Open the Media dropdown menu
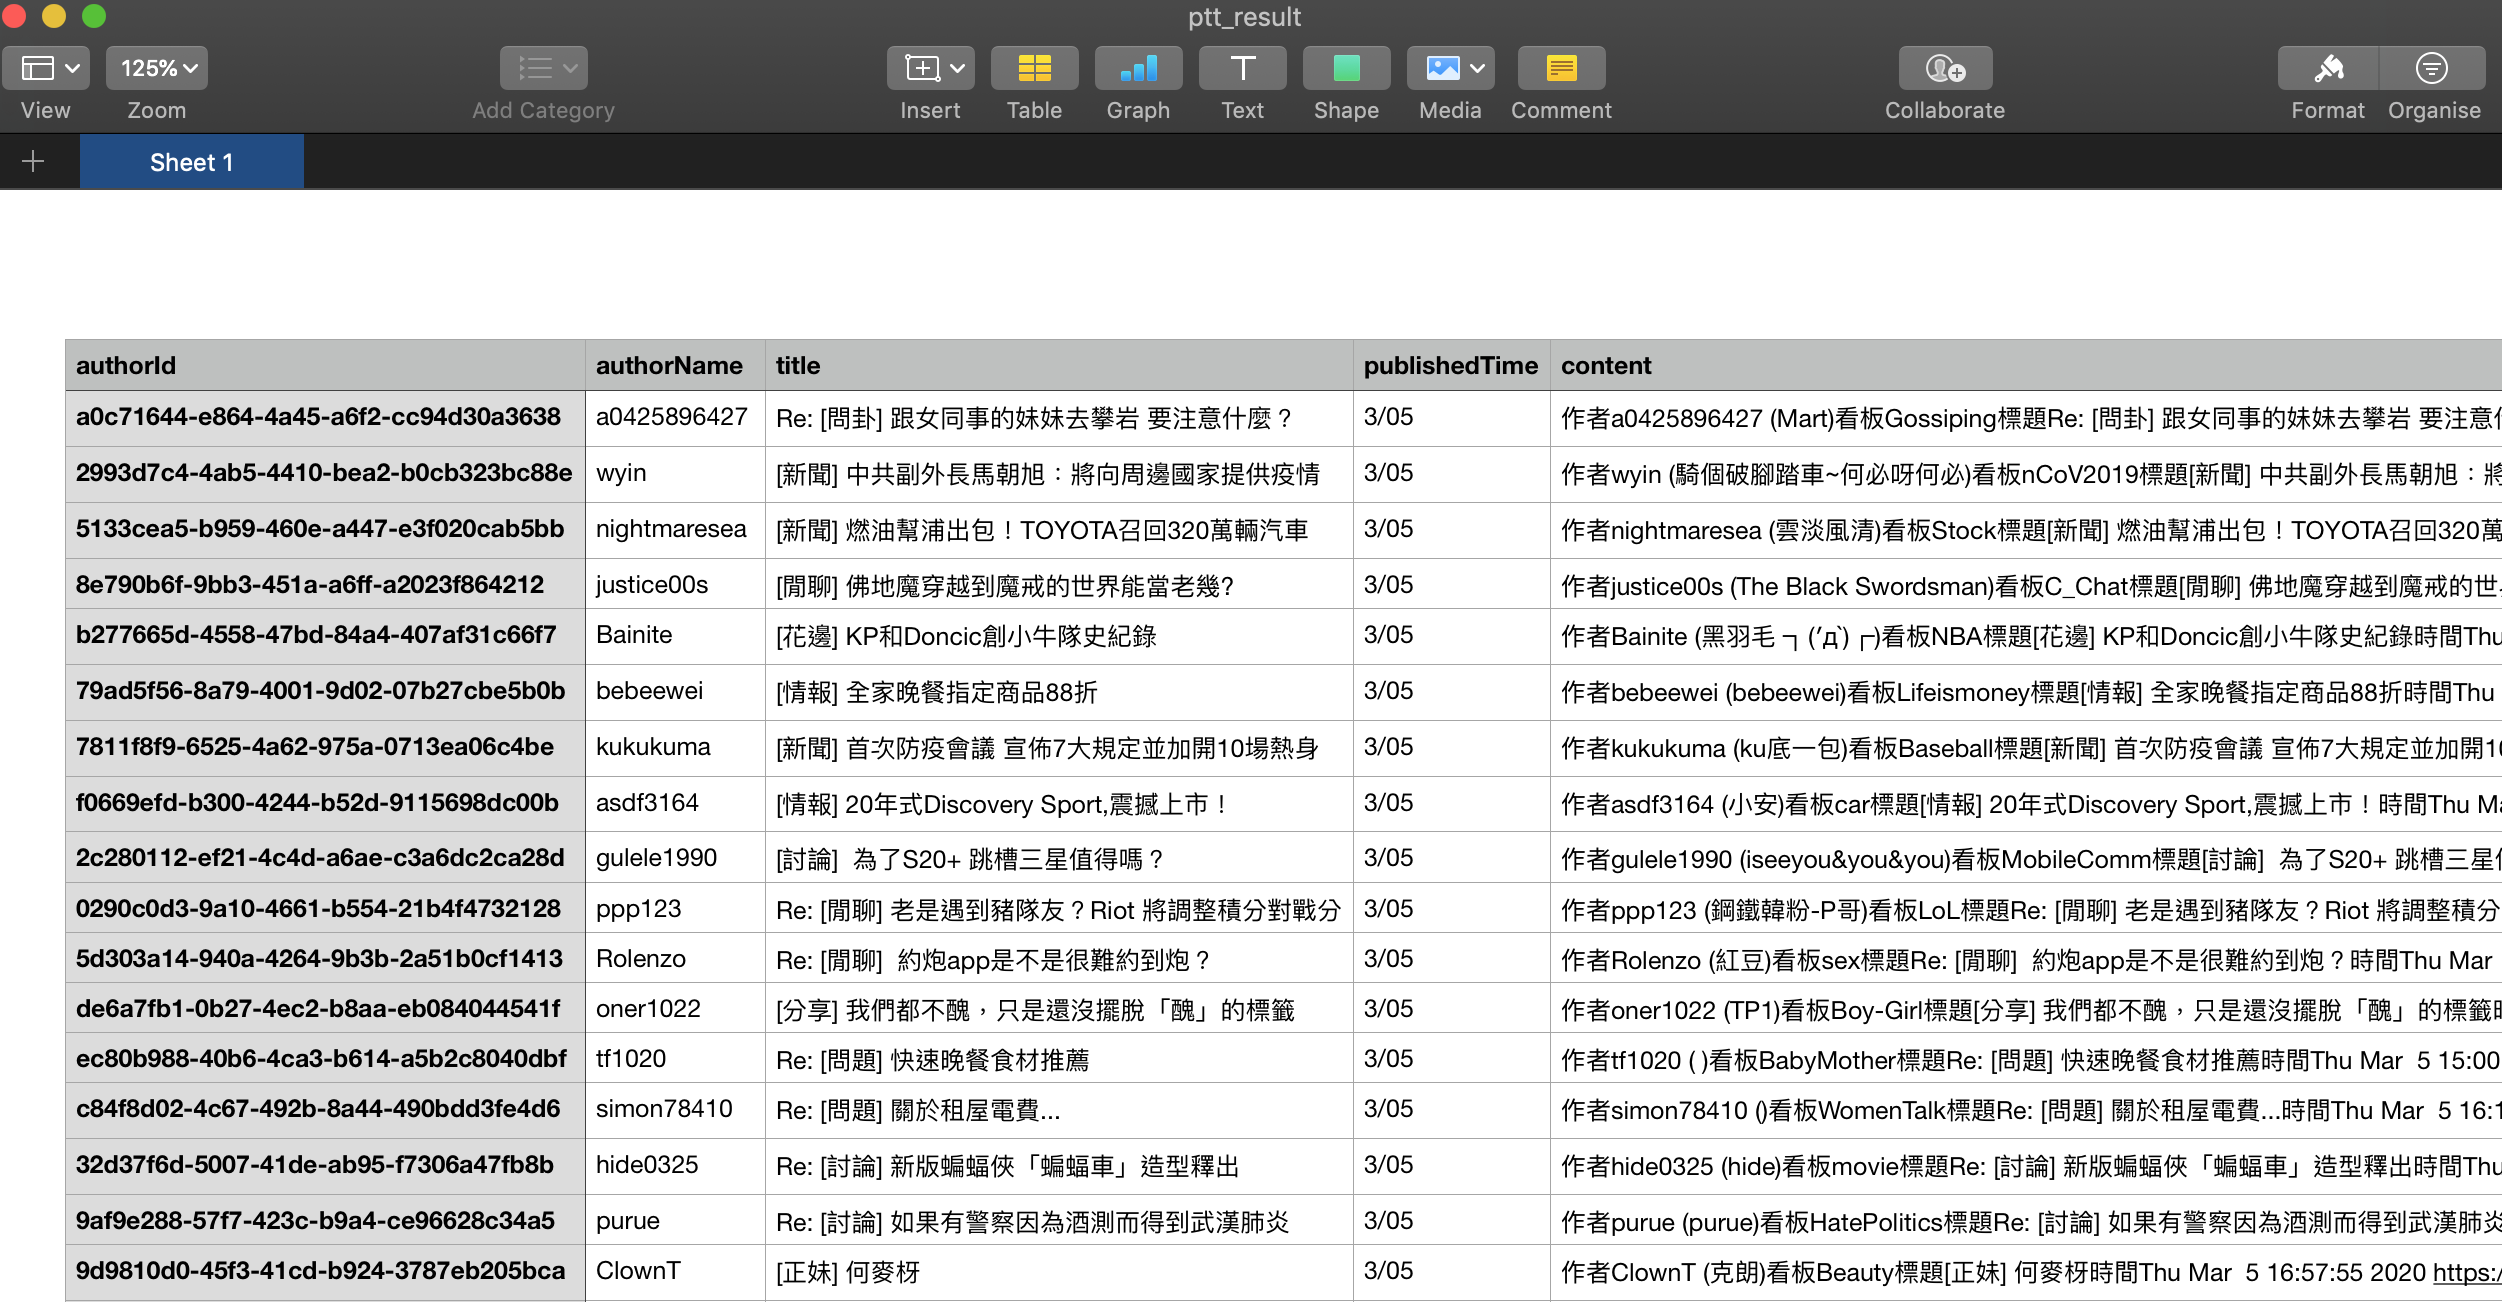The image size is (2502, 1302). click(x=1450, y=68)
